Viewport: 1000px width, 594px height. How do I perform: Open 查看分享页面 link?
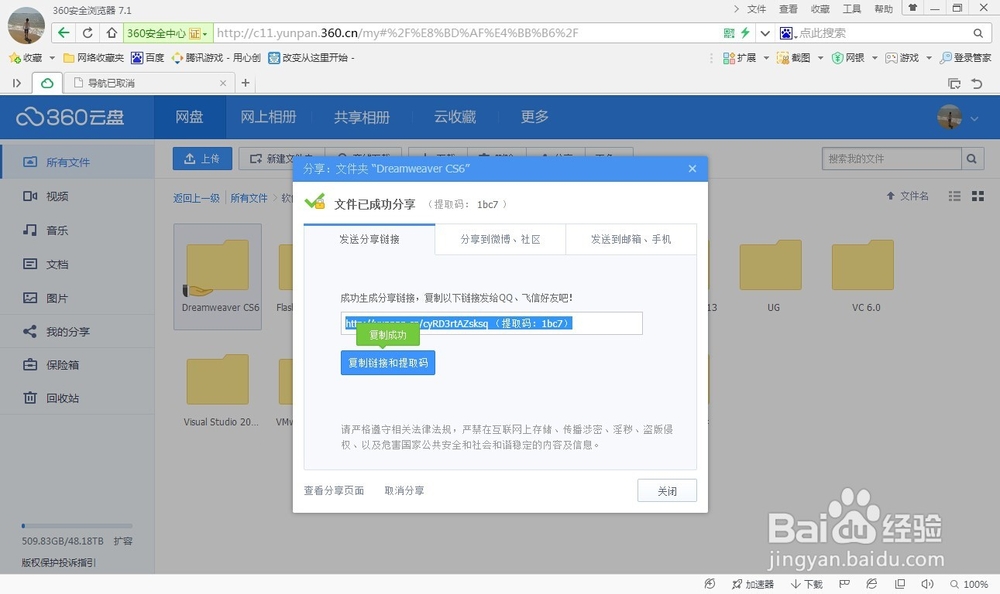coord(334,490)
